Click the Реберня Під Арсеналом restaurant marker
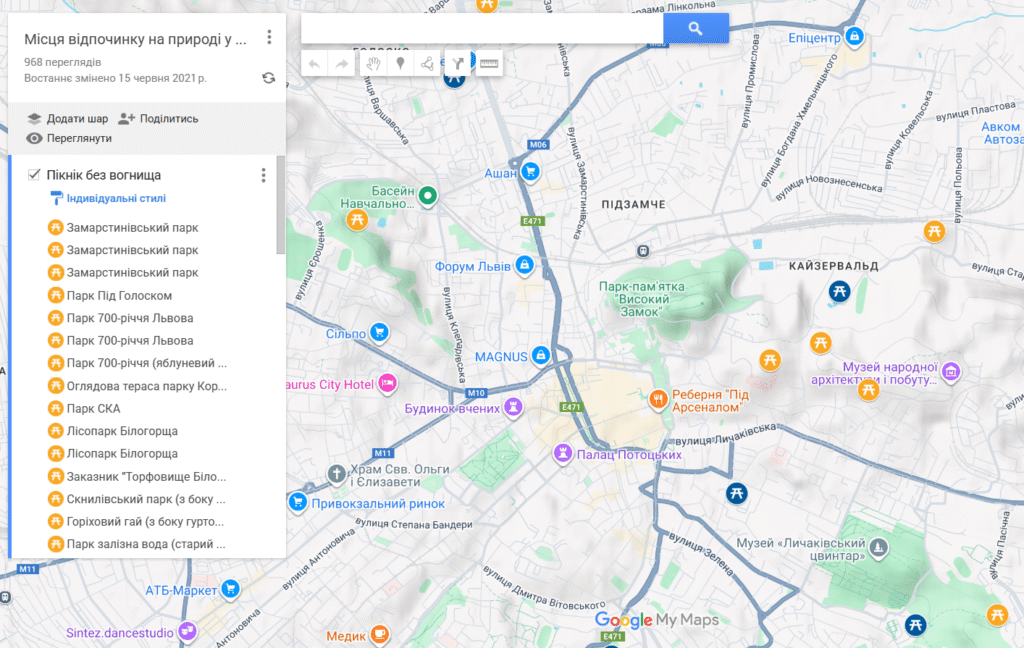 [658, 398]
